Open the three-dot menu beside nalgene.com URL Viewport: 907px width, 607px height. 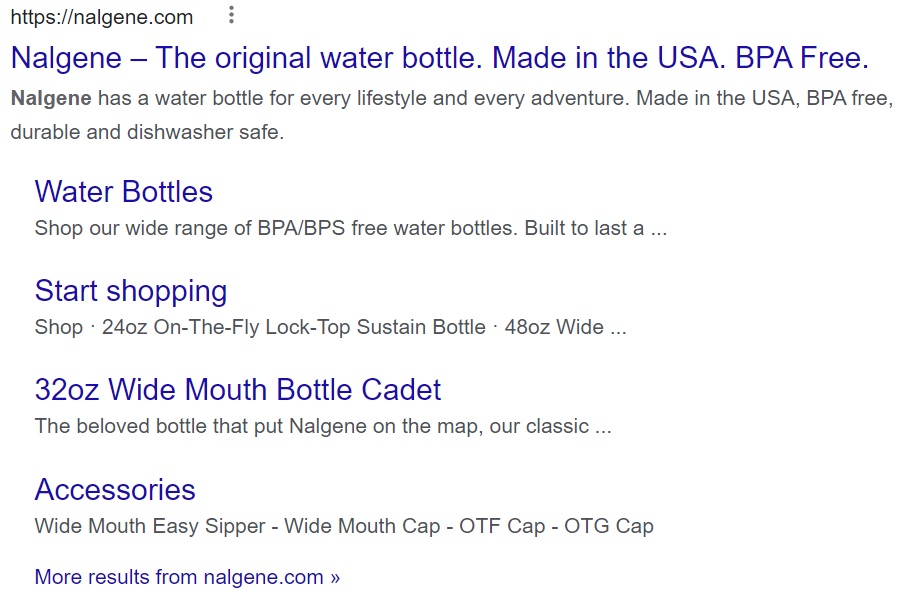[x=231, y=15]
